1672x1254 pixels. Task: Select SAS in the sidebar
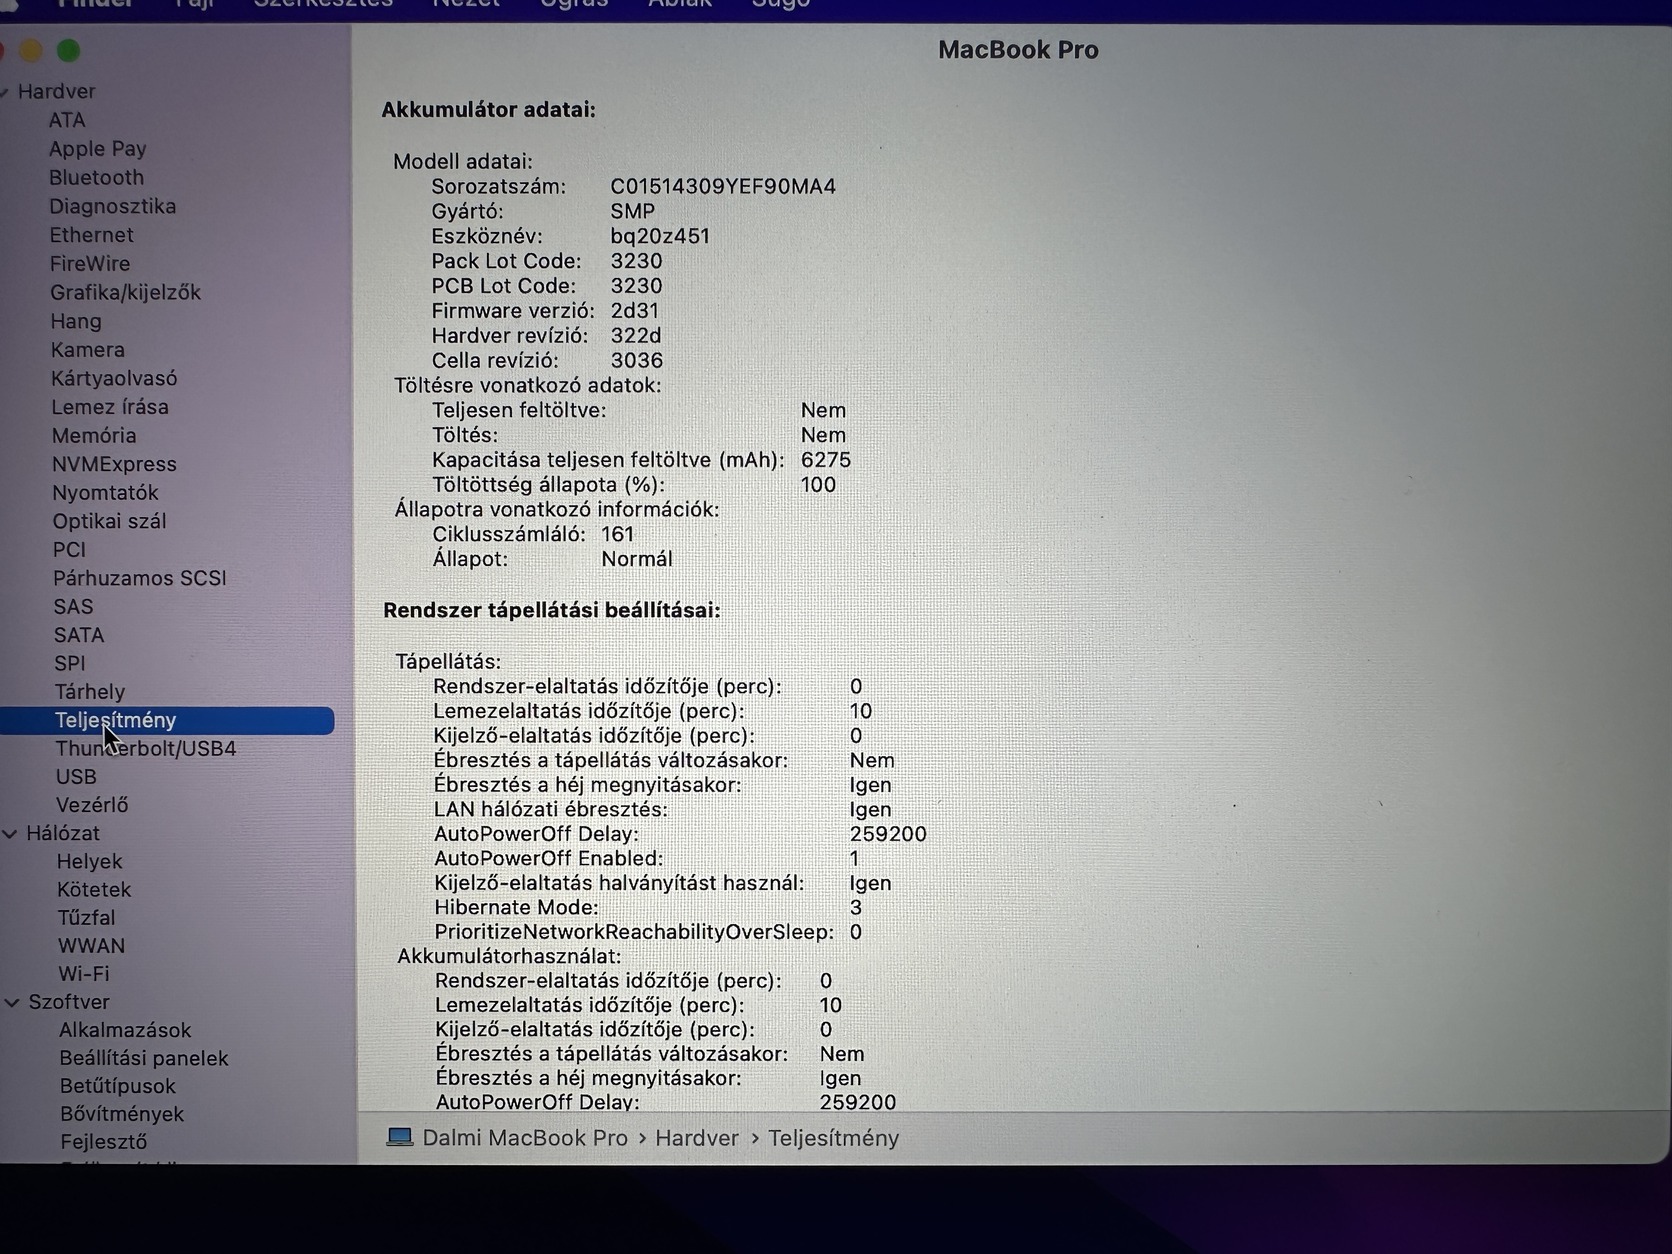pyautogui.click(x=74, y=607)
